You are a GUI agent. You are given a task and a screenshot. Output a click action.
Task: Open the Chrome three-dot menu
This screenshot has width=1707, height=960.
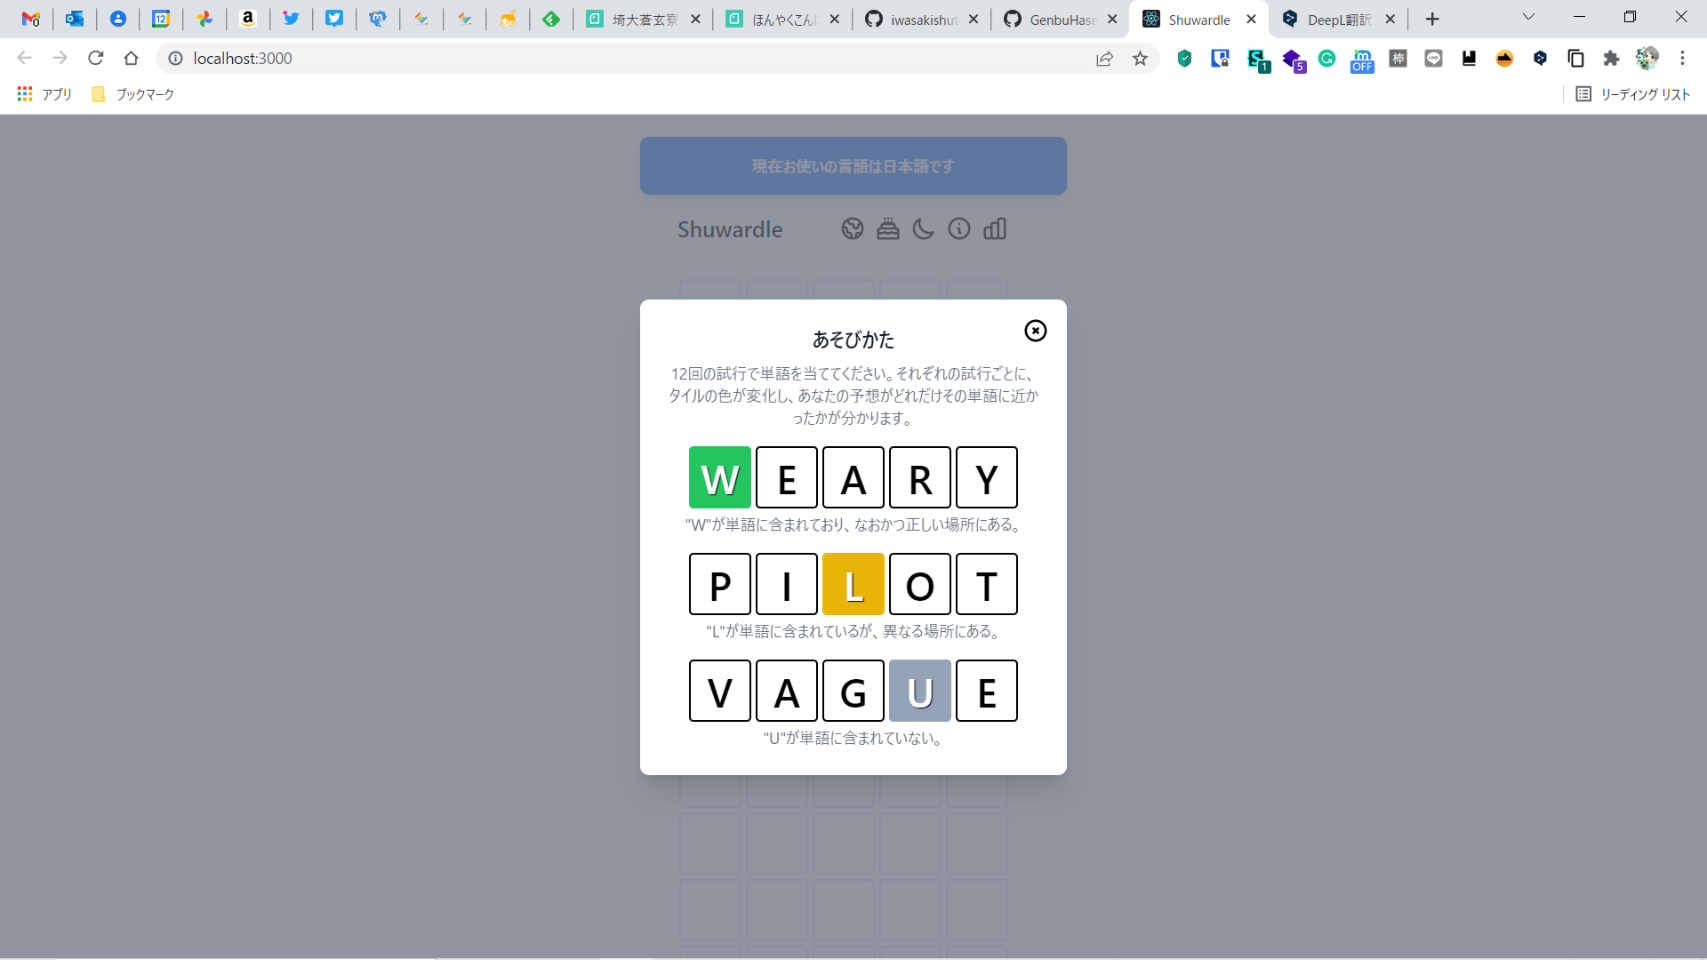point(1683,59)
